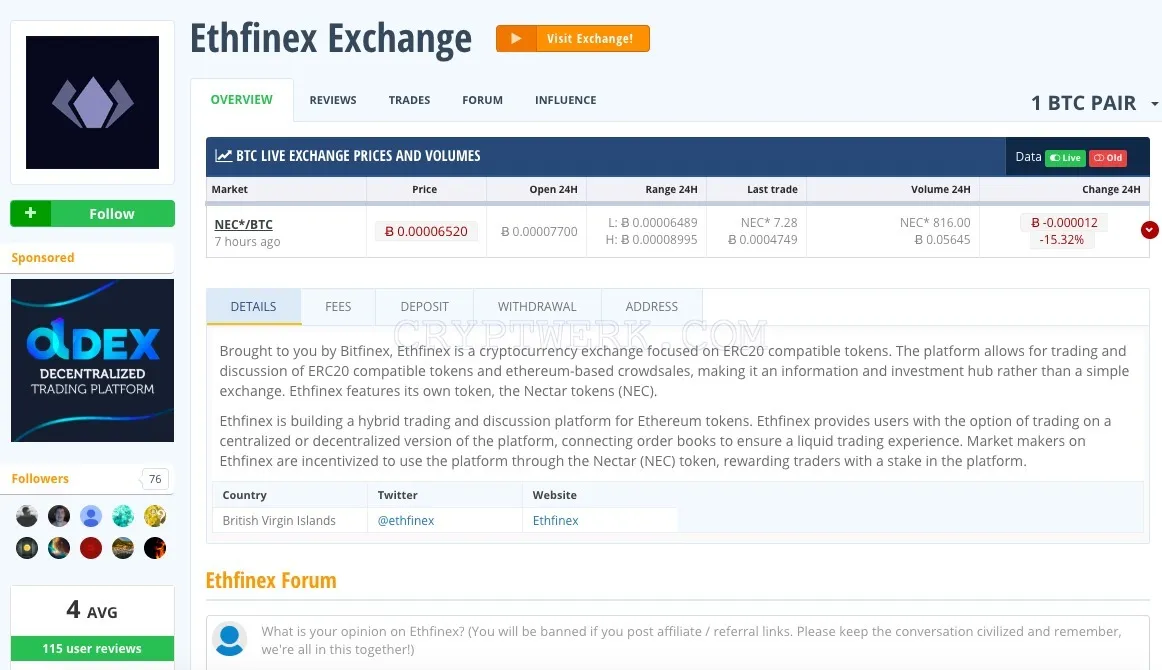
Task: Open the Ethfinex website link
Action: (x=555, y=520)
